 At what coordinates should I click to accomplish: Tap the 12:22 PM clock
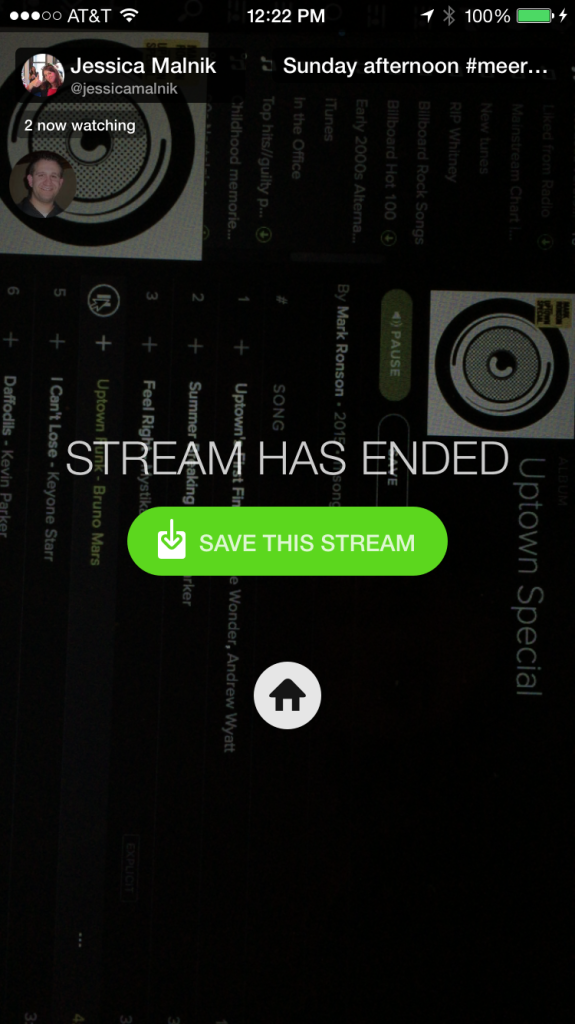(286, 16)
